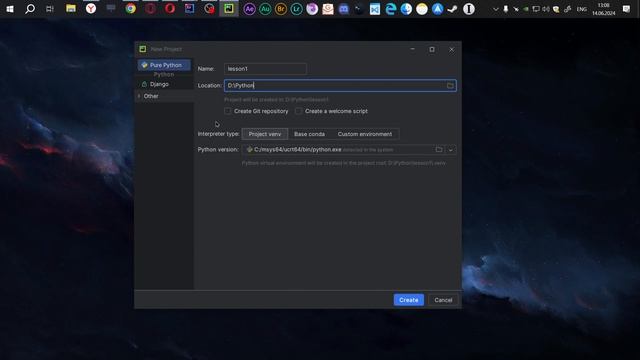The image size is (640, 360).
Task: Open the blue arrow app on the taskbar
Action: pos(438,9)
